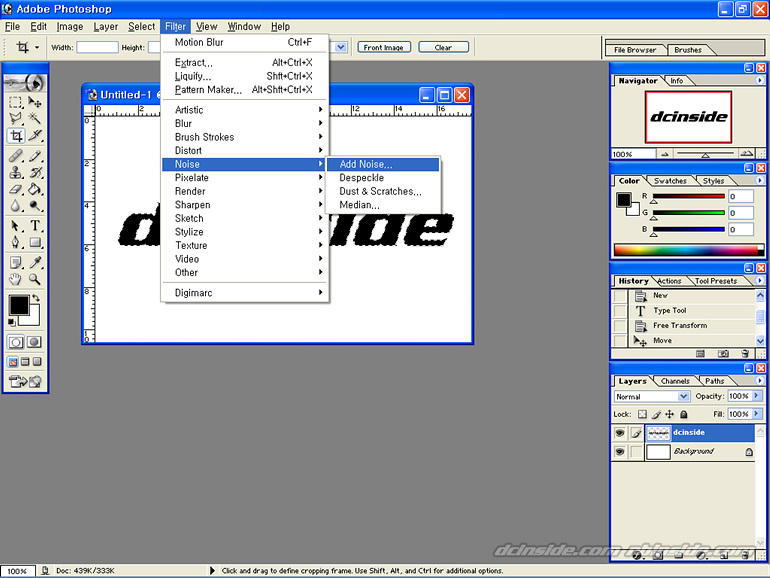
Task: Choose Dust & Scratches filter
Action: coord(383,191)
